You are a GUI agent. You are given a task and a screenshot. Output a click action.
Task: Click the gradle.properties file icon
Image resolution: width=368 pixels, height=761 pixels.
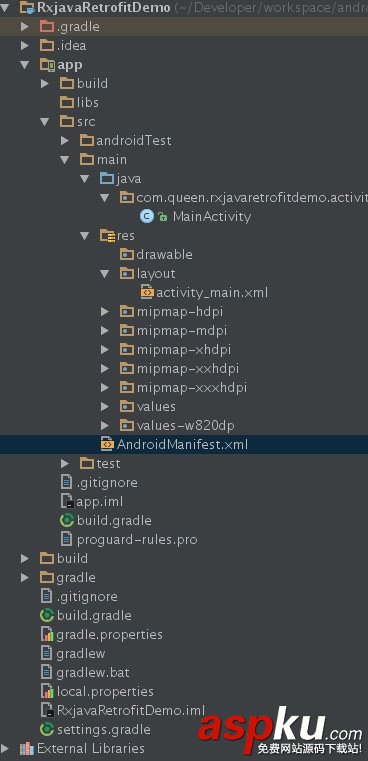[x=47, y=634]
